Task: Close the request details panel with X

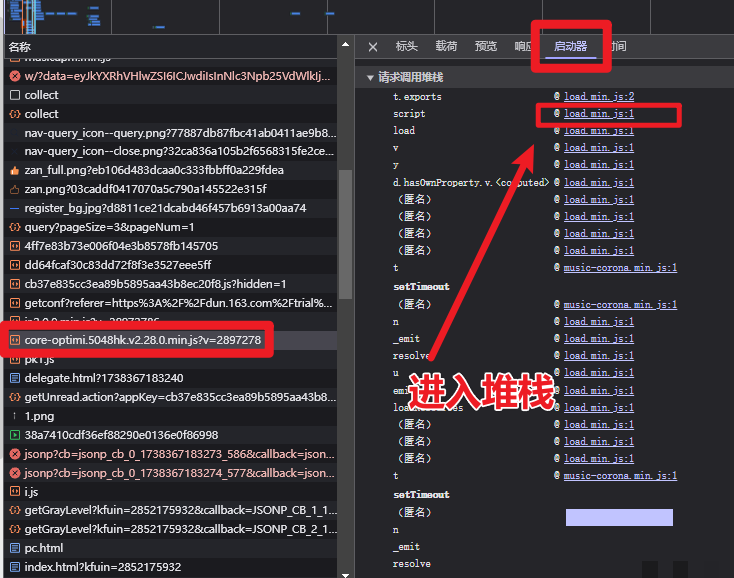Action: pyautogui.click(x=373, y=47)
